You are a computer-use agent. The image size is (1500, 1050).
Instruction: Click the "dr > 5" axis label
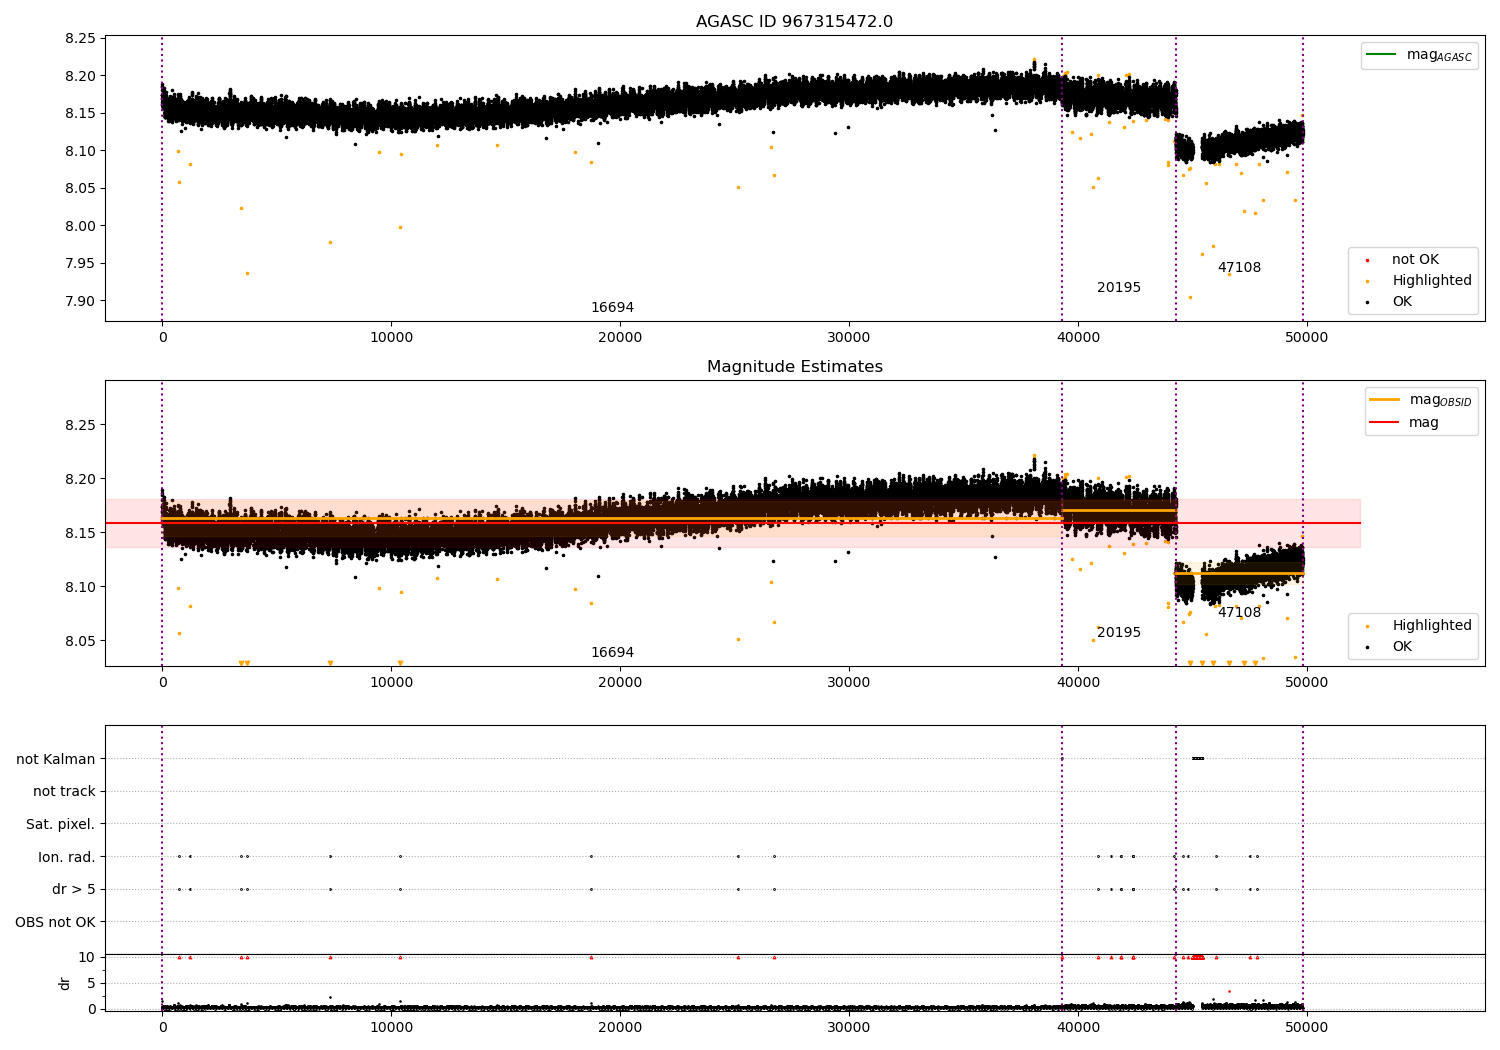74,890
